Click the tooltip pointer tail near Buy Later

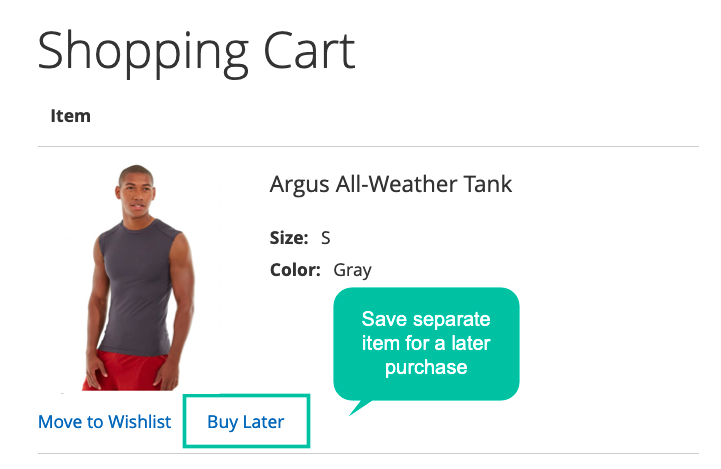click(360, 408)
